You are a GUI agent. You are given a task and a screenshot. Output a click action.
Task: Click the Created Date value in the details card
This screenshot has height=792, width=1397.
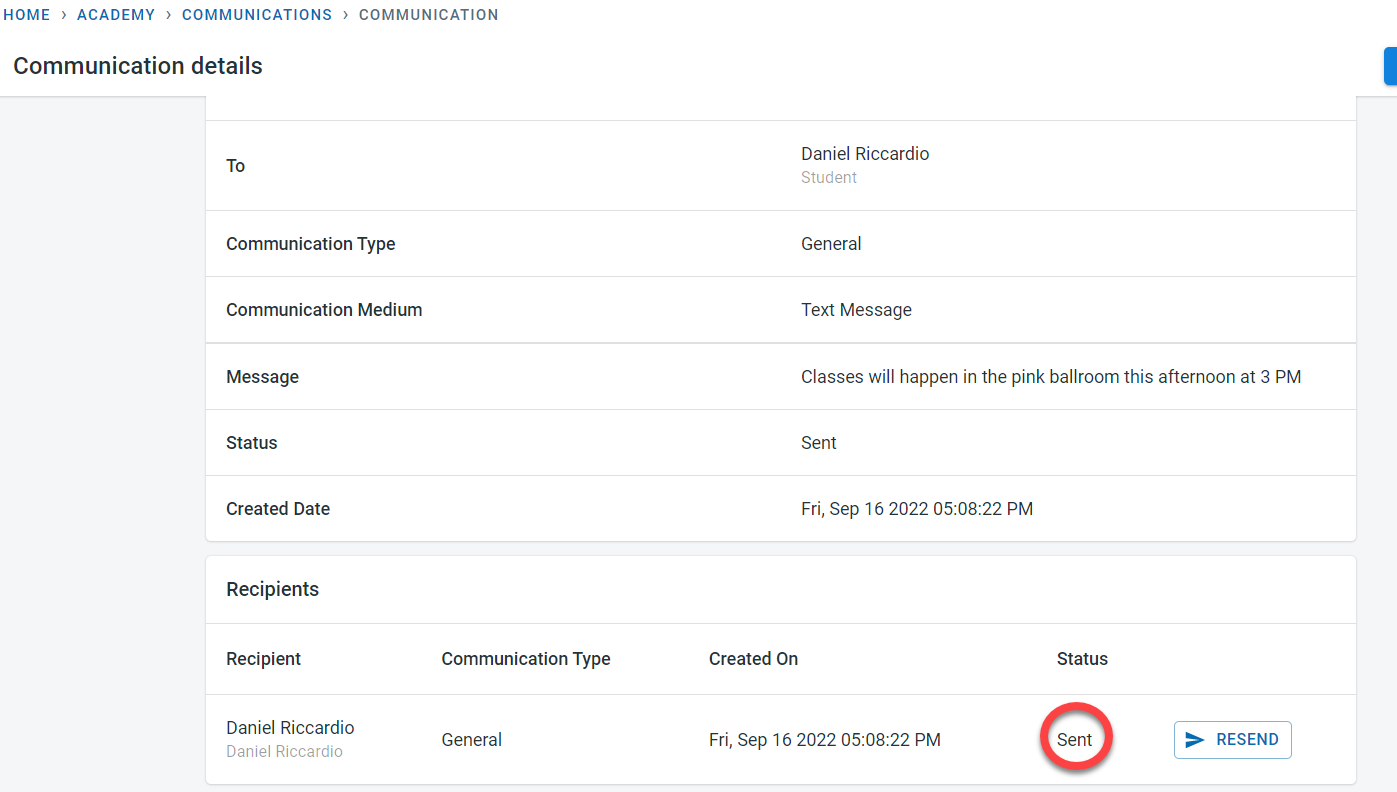[x=916, y=509]
